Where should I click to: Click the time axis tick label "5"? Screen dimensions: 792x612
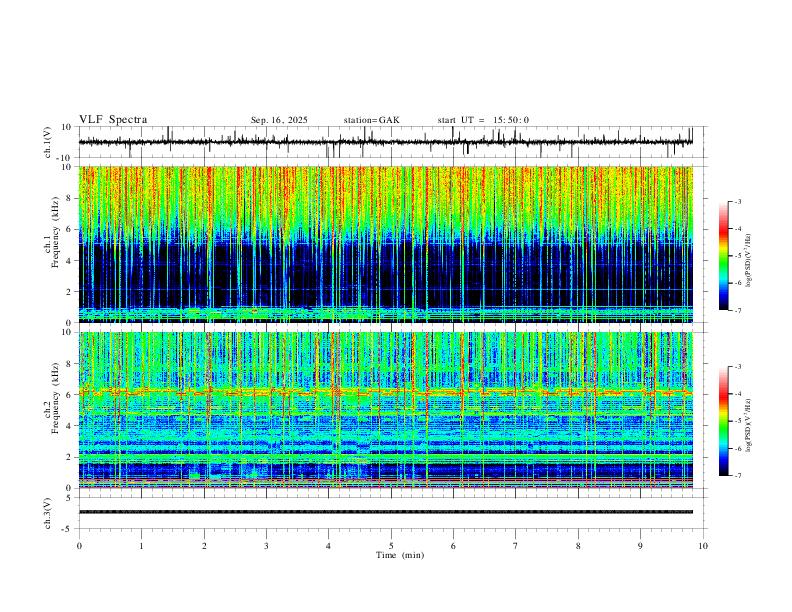[x=391, y=546]
